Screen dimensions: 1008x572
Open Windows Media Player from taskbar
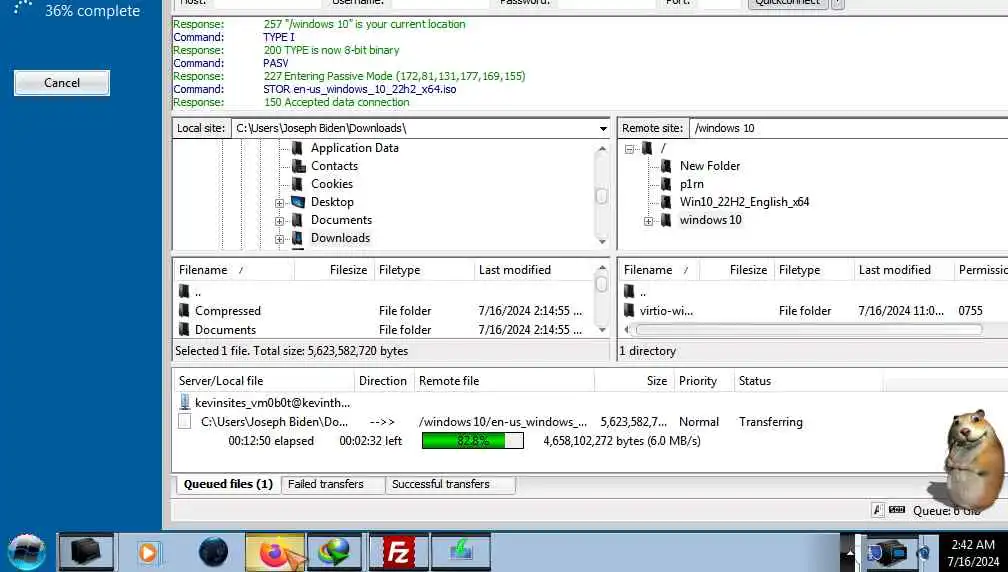149,552
